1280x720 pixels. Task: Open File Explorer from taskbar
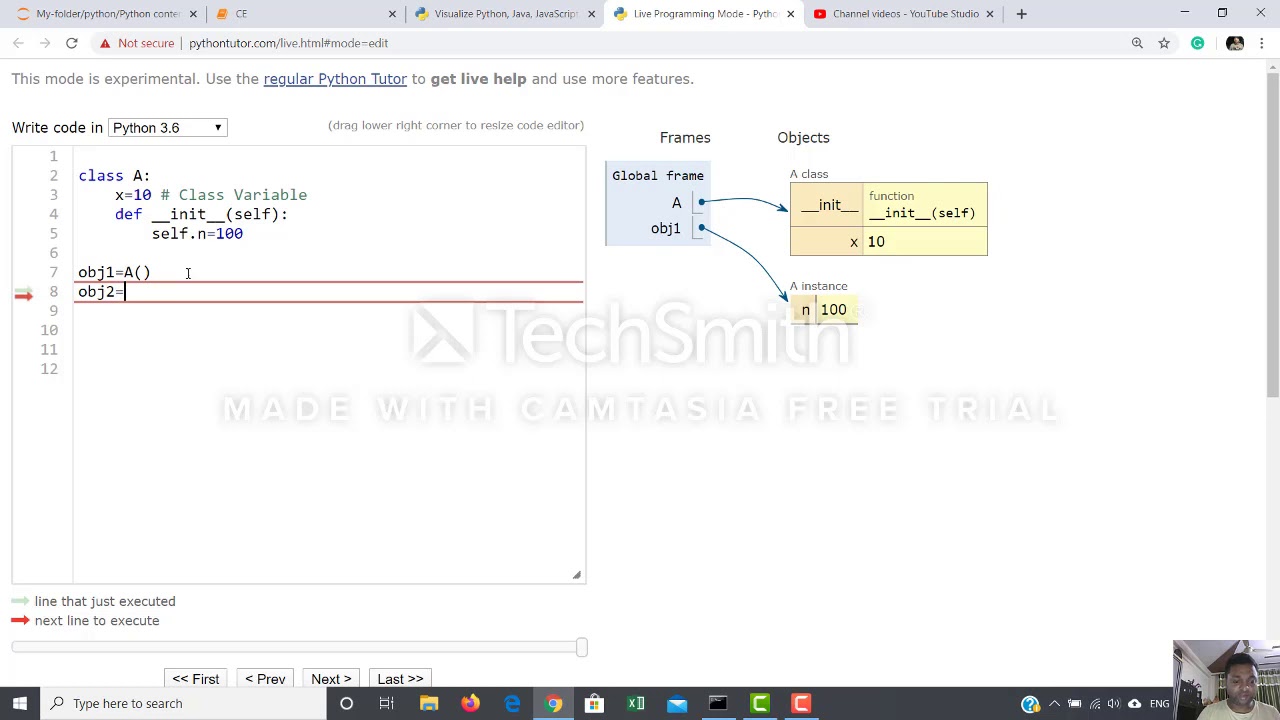point(429,703)
